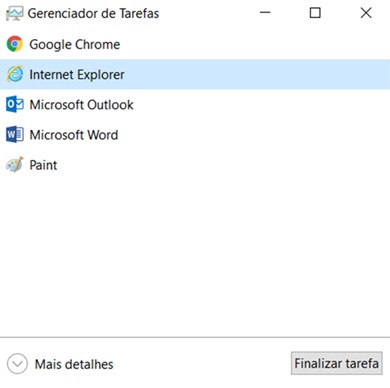Select the Internet Explorer row label
Image resolution: width=390 pixels, height=388 pixels.
click(x=77, y=75)
